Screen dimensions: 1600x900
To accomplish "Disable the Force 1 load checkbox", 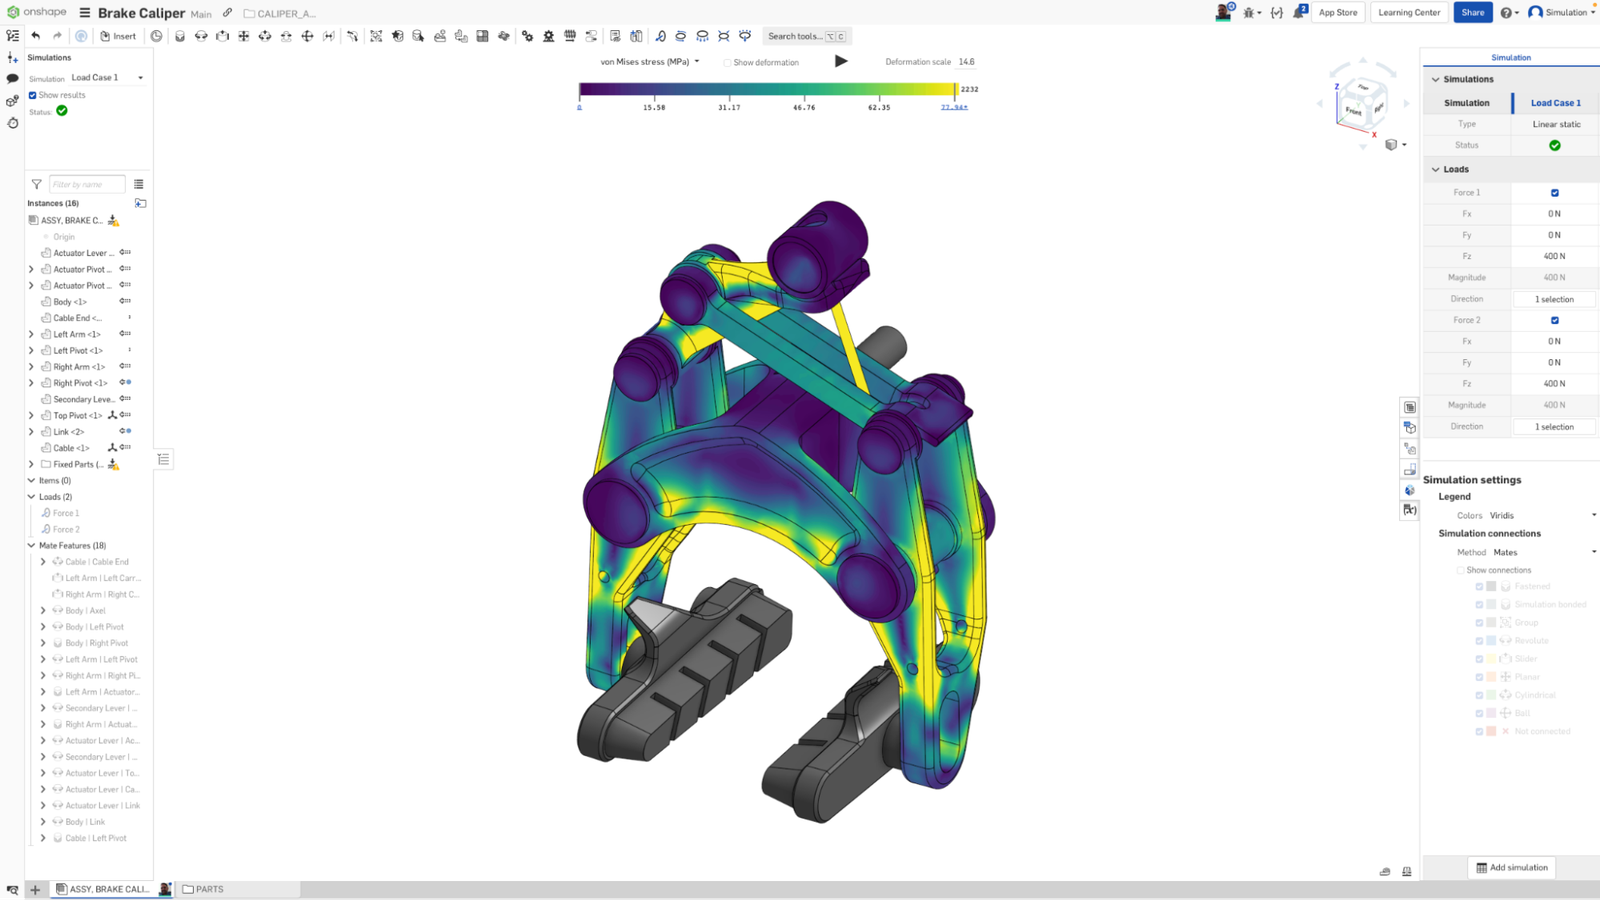I will [1554, 192].
